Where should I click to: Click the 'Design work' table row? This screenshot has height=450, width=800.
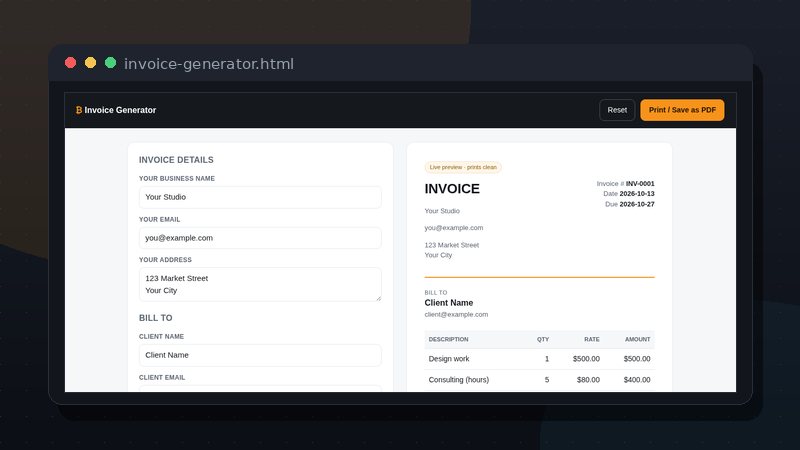[x=539, y=359]
